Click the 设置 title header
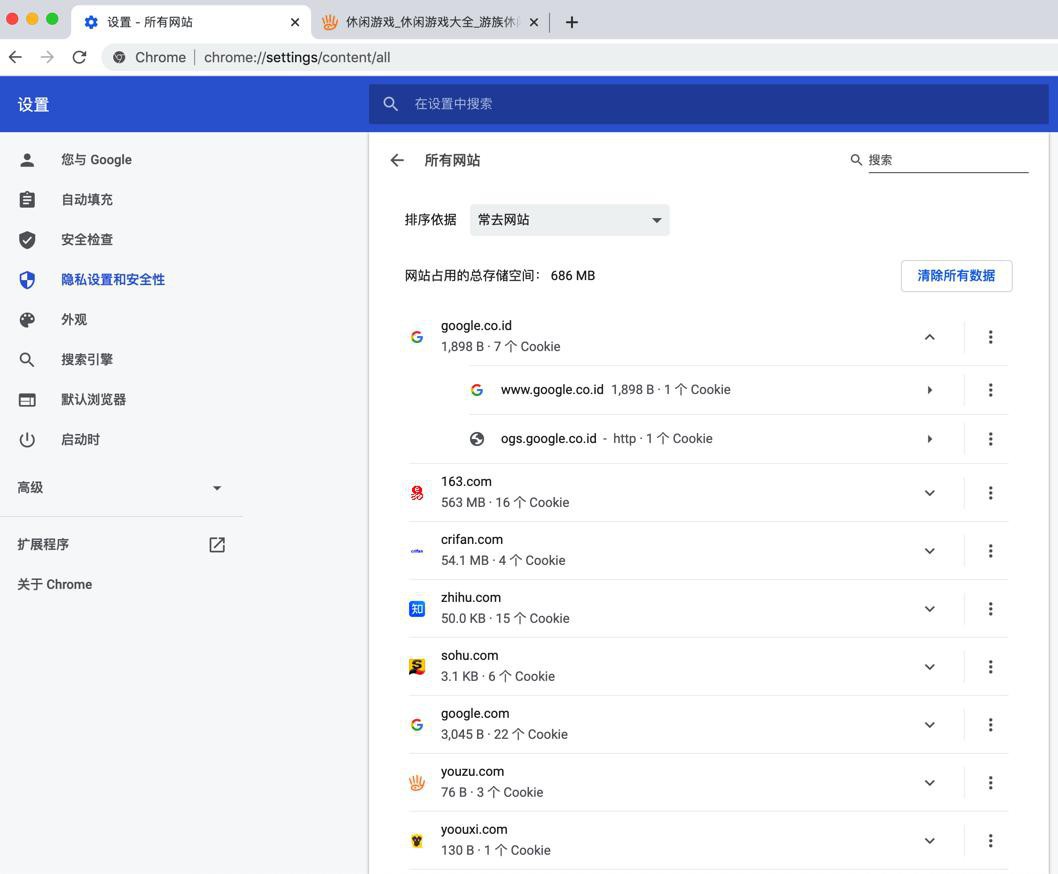 pos(33,105)
